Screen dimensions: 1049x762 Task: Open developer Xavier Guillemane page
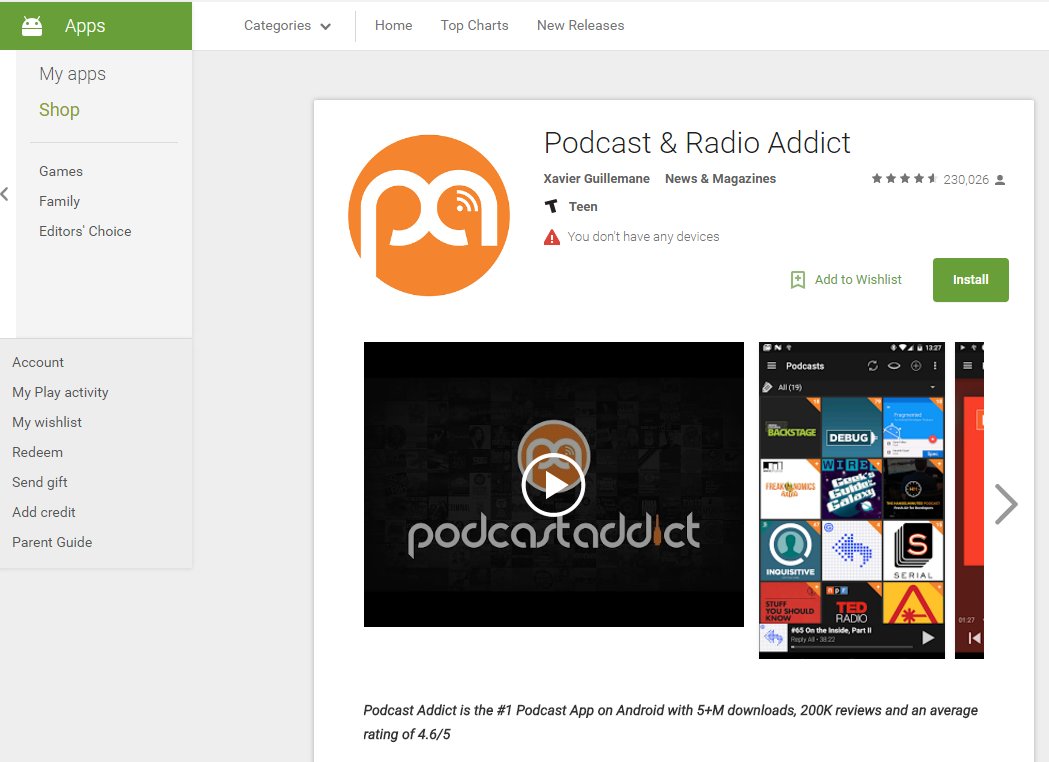[x=596, y=179]
